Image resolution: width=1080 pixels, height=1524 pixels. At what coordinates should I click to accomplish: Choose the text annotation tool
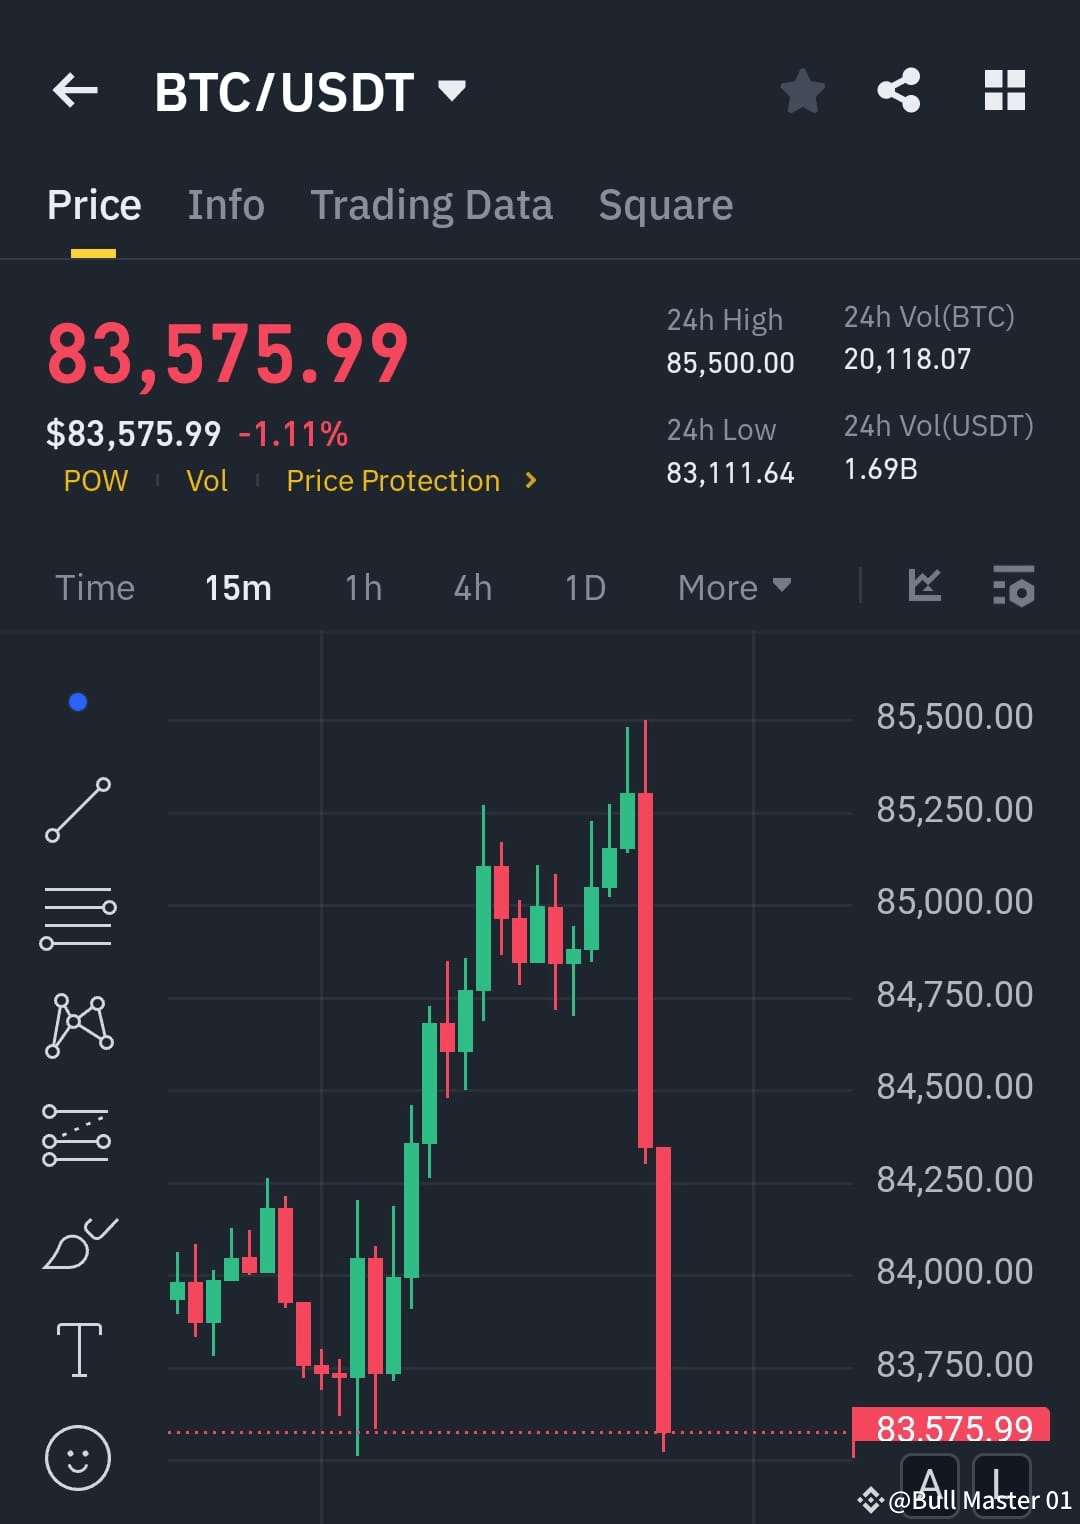(x=78, y=1348)
